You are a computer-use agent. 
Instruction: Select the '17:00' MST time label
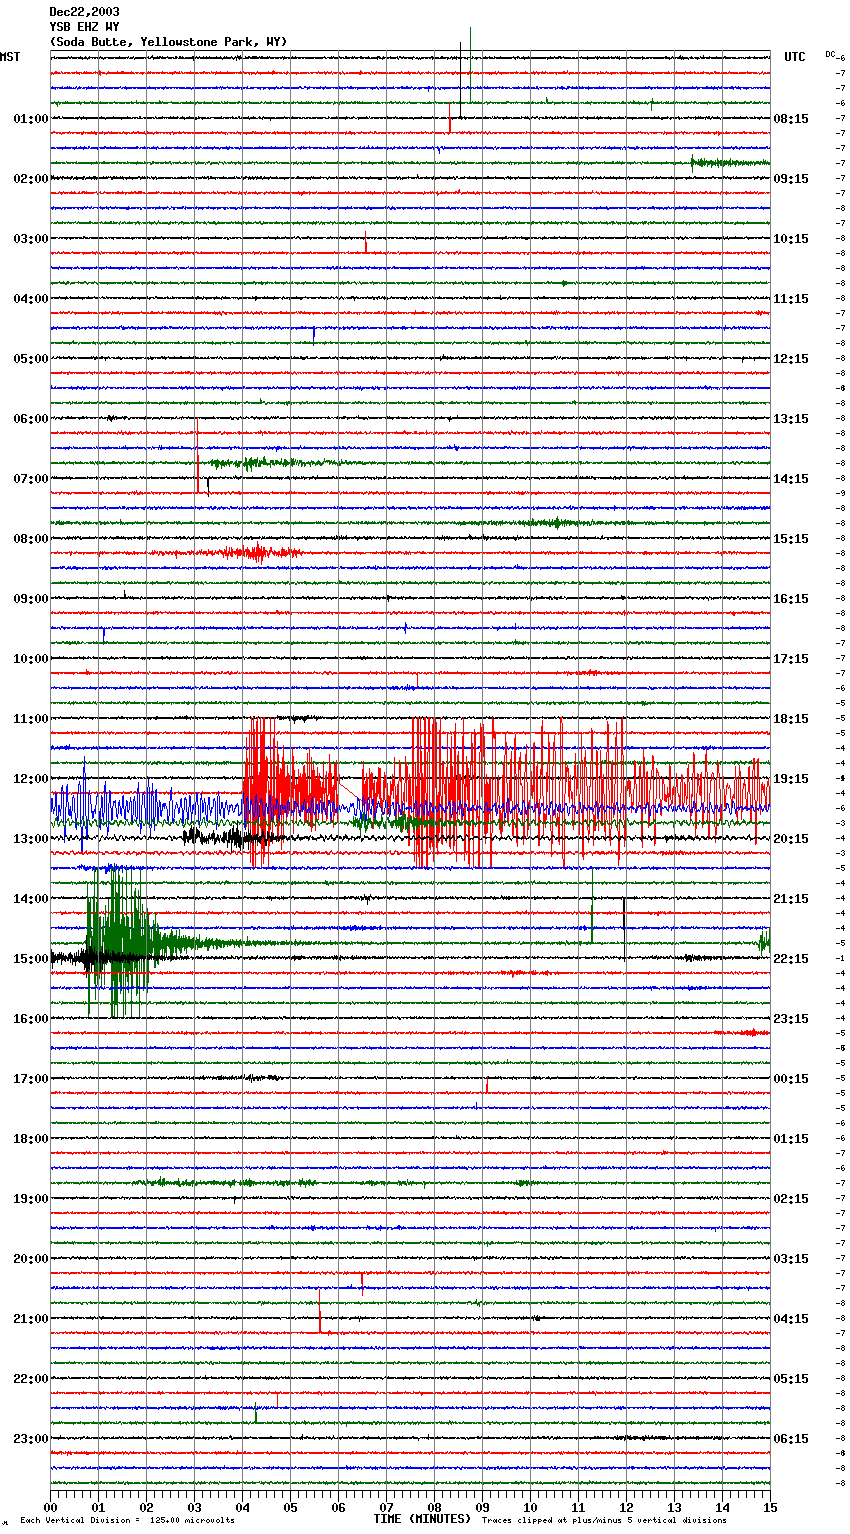coord(31,1079)
